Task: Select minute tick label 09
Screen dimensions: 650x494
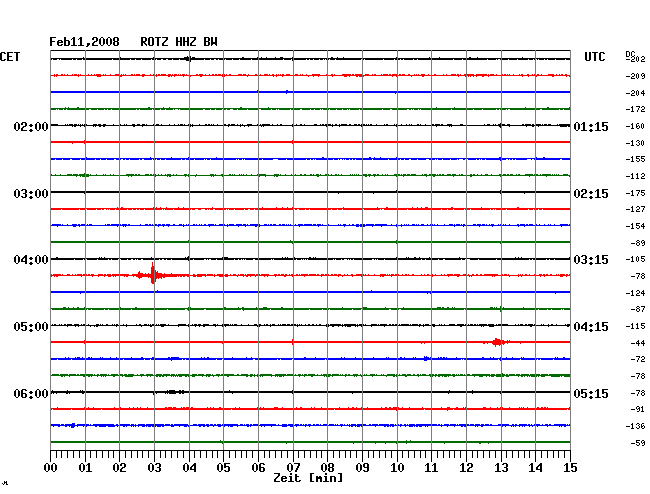Action: 362,467
